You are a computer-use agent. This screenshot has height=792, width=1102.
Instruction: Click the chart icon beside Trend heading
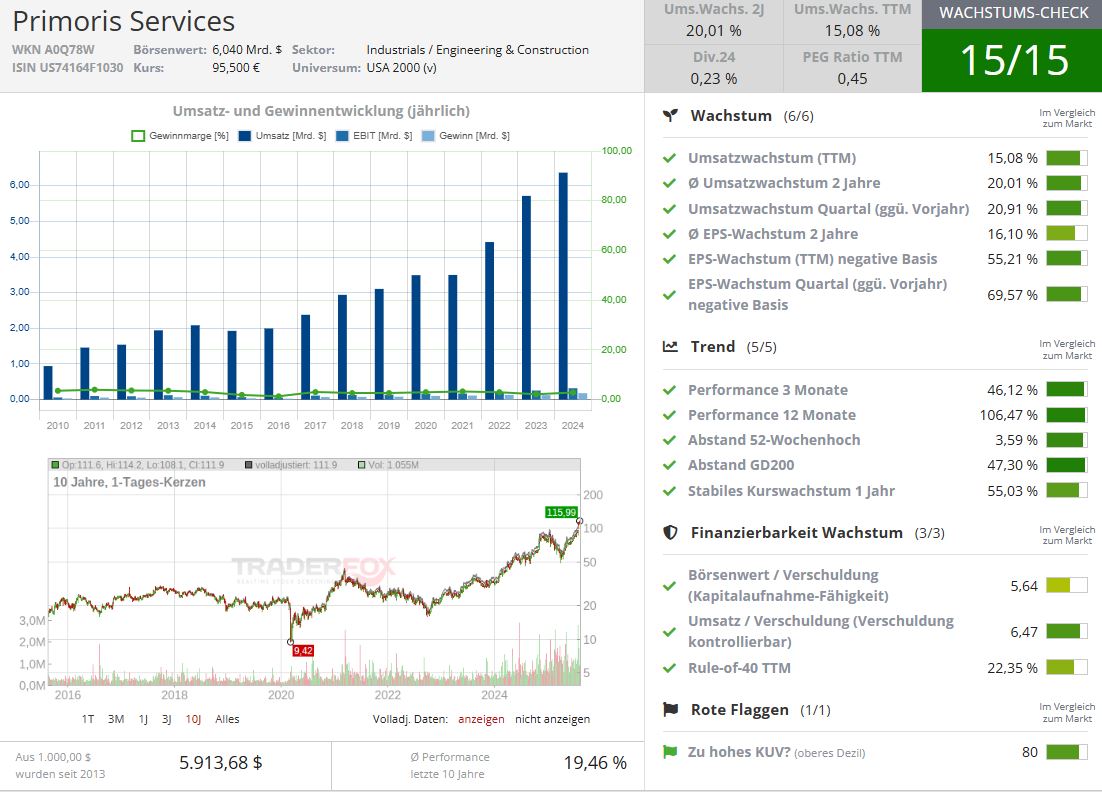[670, 346]
